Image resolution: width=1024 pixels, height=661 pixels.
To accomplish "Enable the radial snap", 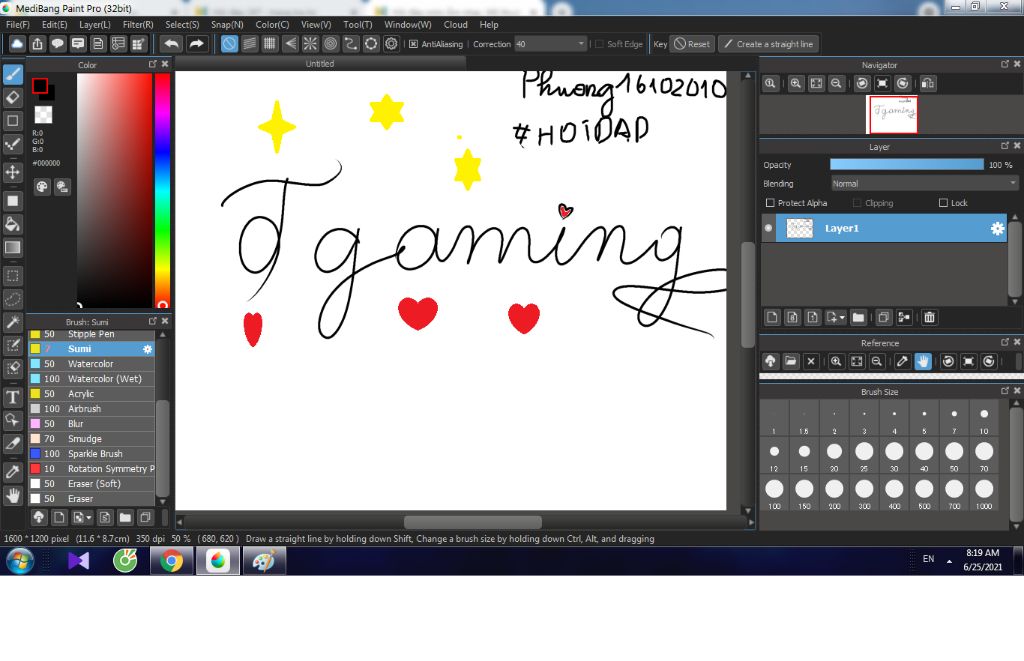I will 310,44.
